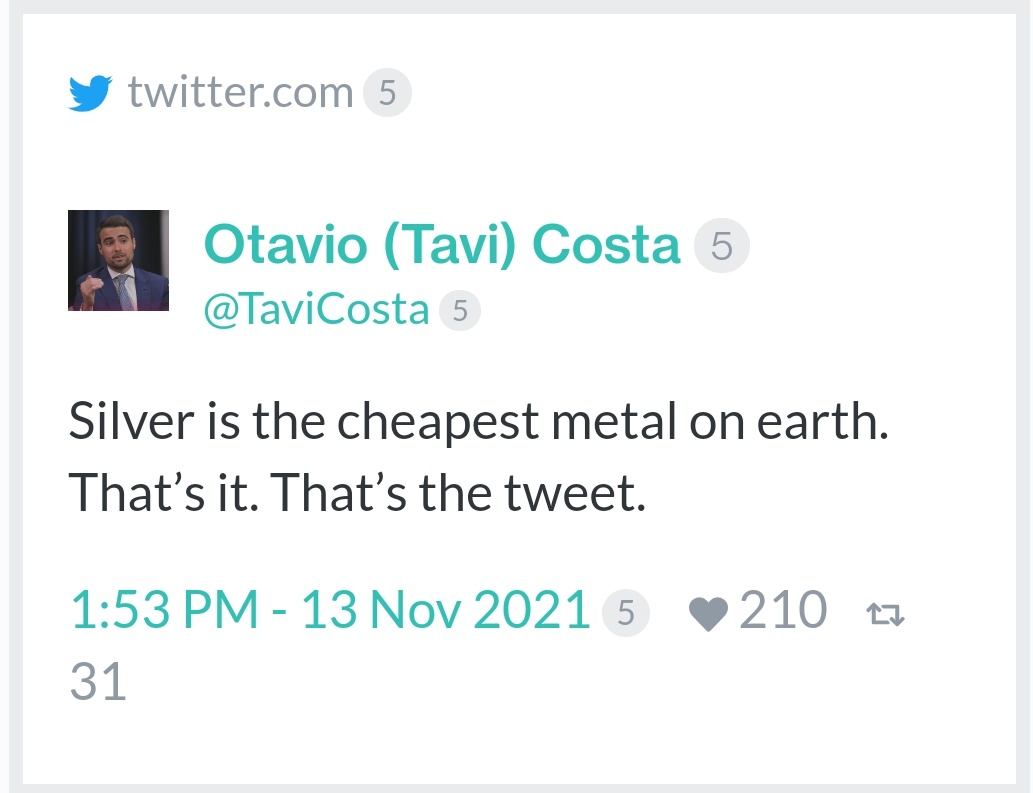Image resolution: width=1033 pixels, height=793 pixels.
Task: Click the 31 retweets count
Action: [98, 682]
